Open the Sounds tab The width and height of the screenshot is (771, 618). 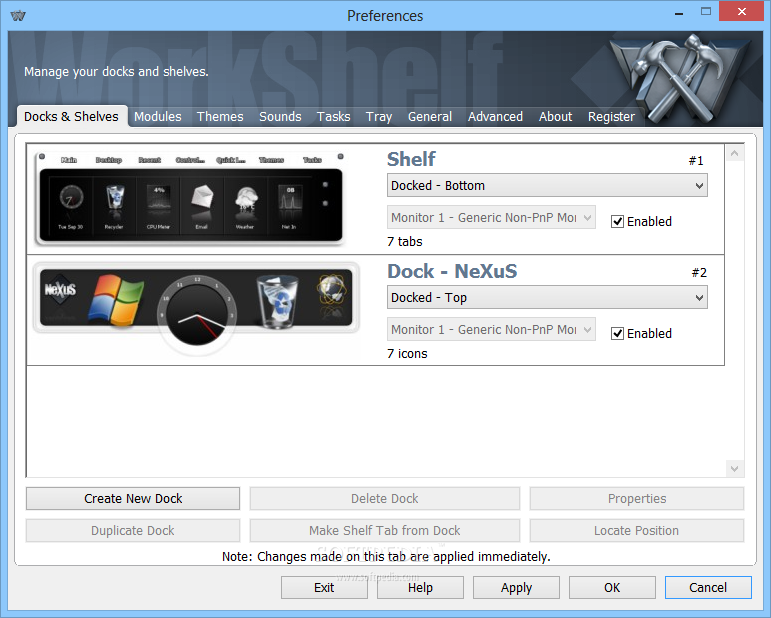tap(280, 117)
